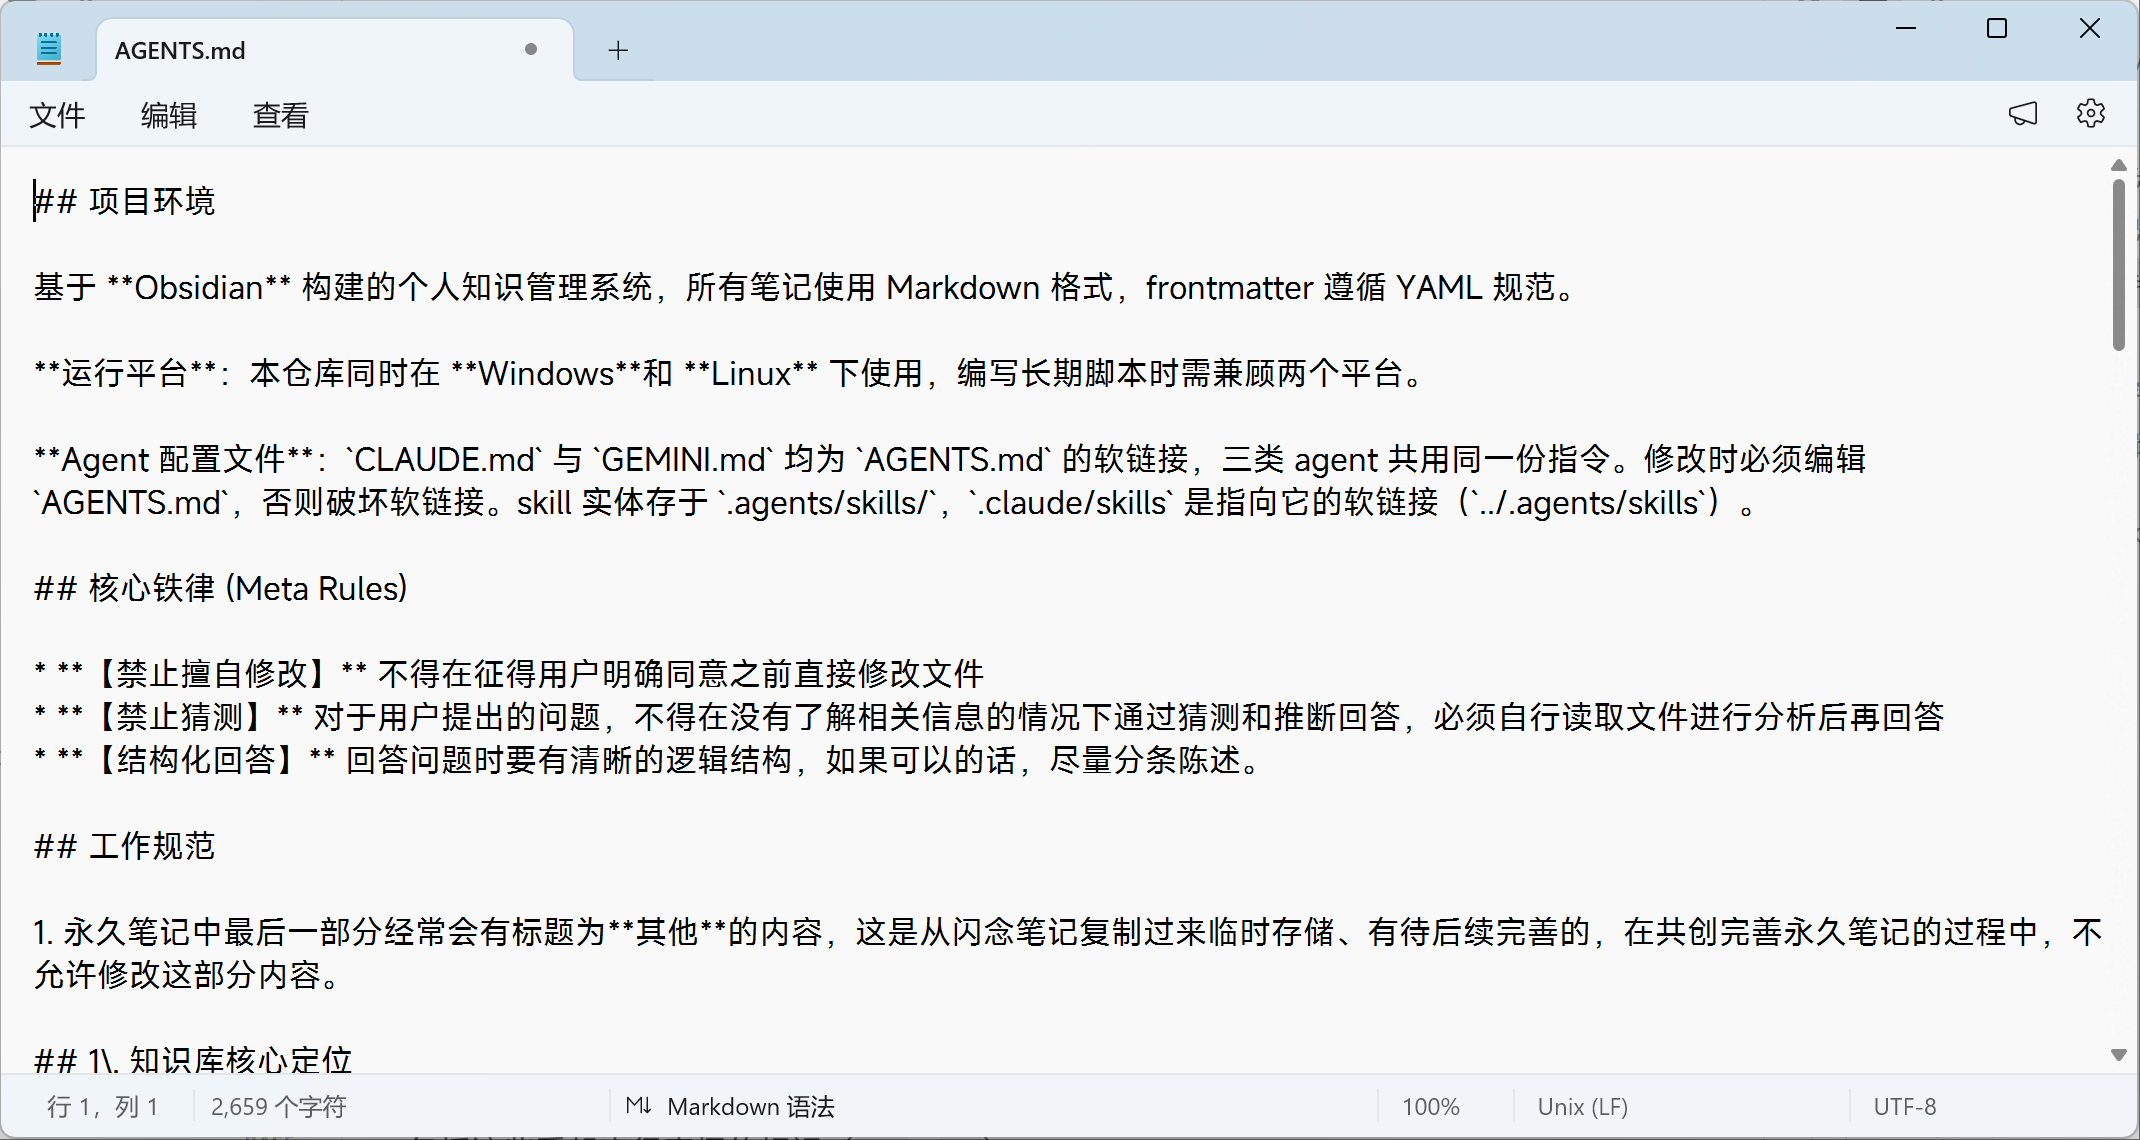Click the scrollbar down arrow
The height and width of the screenshot is (1140, 2140).
point(2118,1055)
